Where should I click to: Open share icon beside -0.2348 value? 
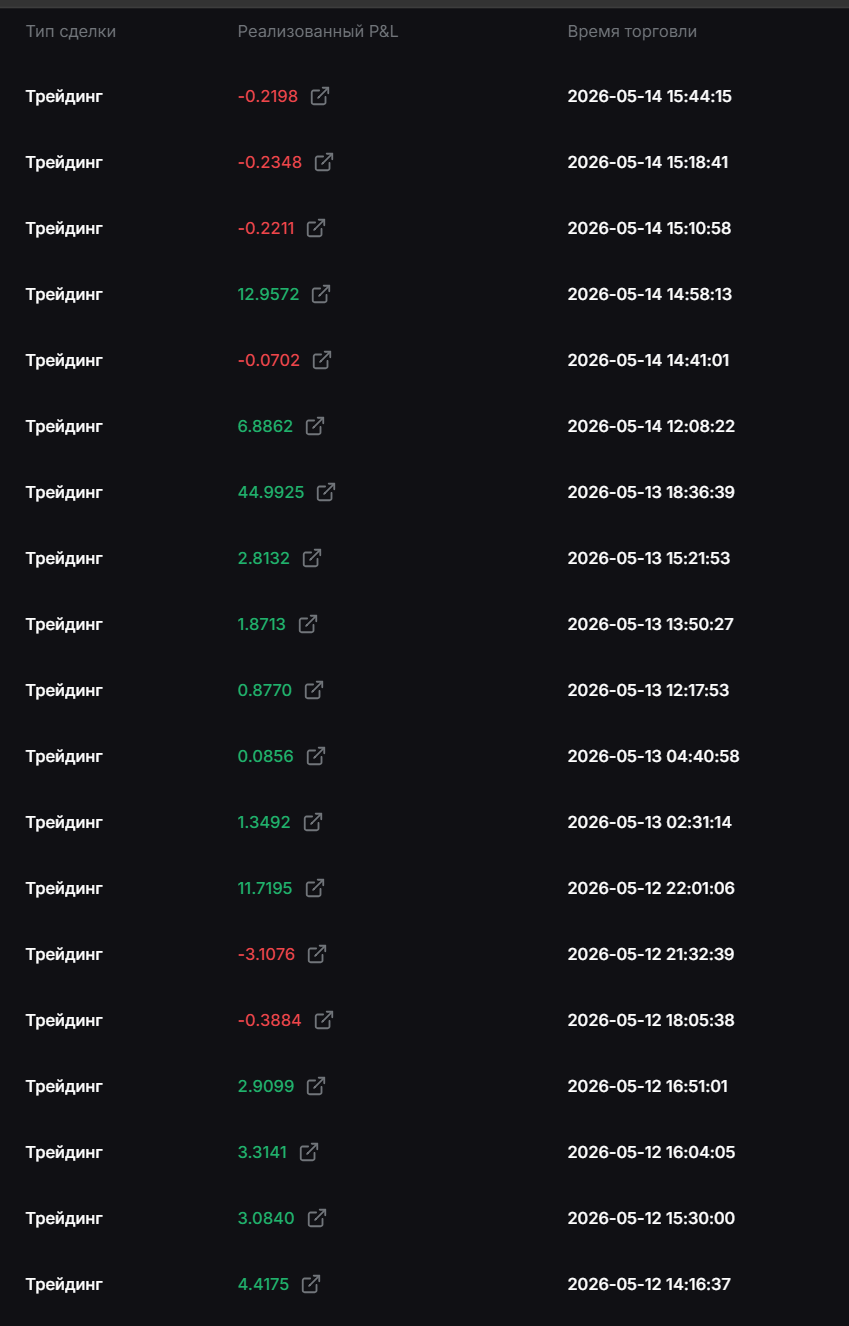pos(324,162)
